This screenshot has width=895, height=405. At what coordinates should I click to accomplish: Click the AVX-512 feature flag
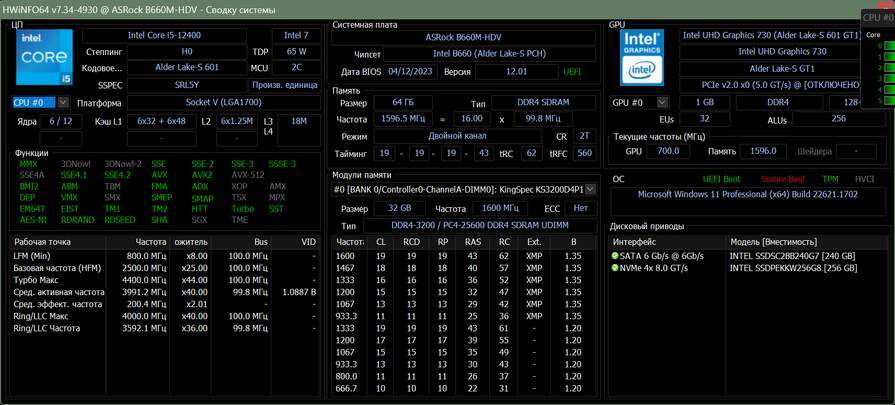tap(248, 175)
